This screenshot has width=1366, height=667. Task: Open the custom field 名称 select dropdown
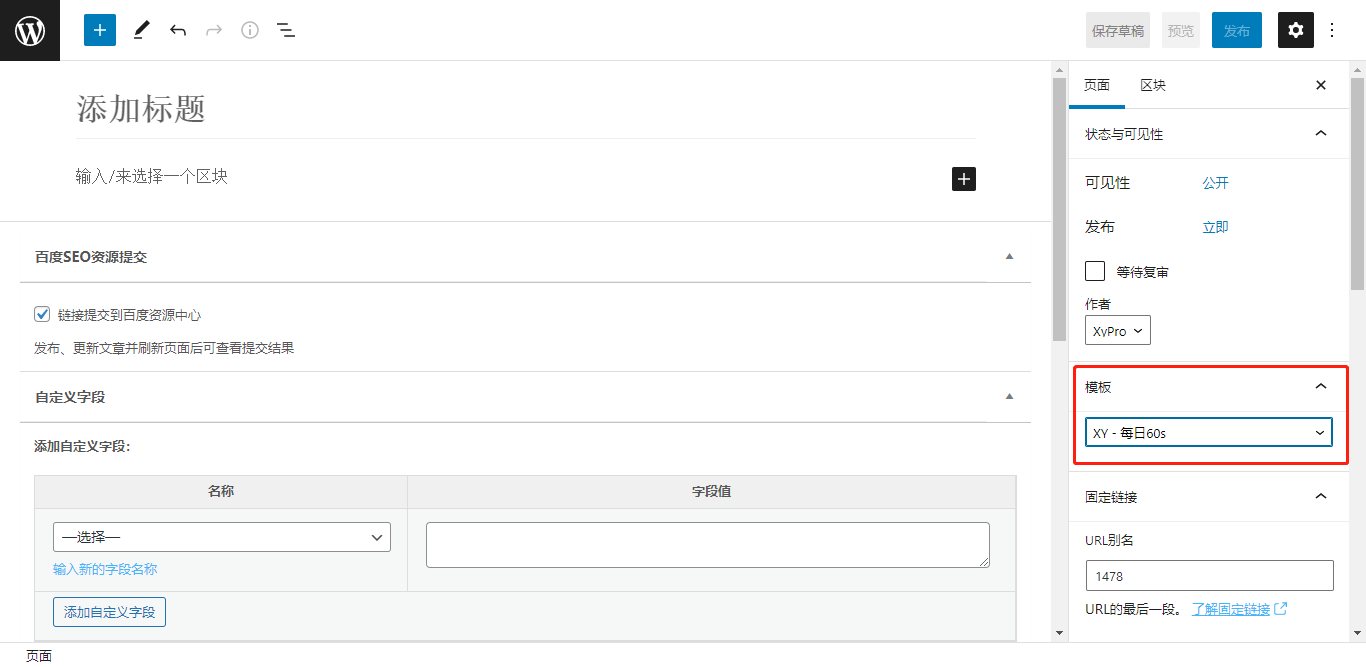pyautogui.click(x=221, y=537)
